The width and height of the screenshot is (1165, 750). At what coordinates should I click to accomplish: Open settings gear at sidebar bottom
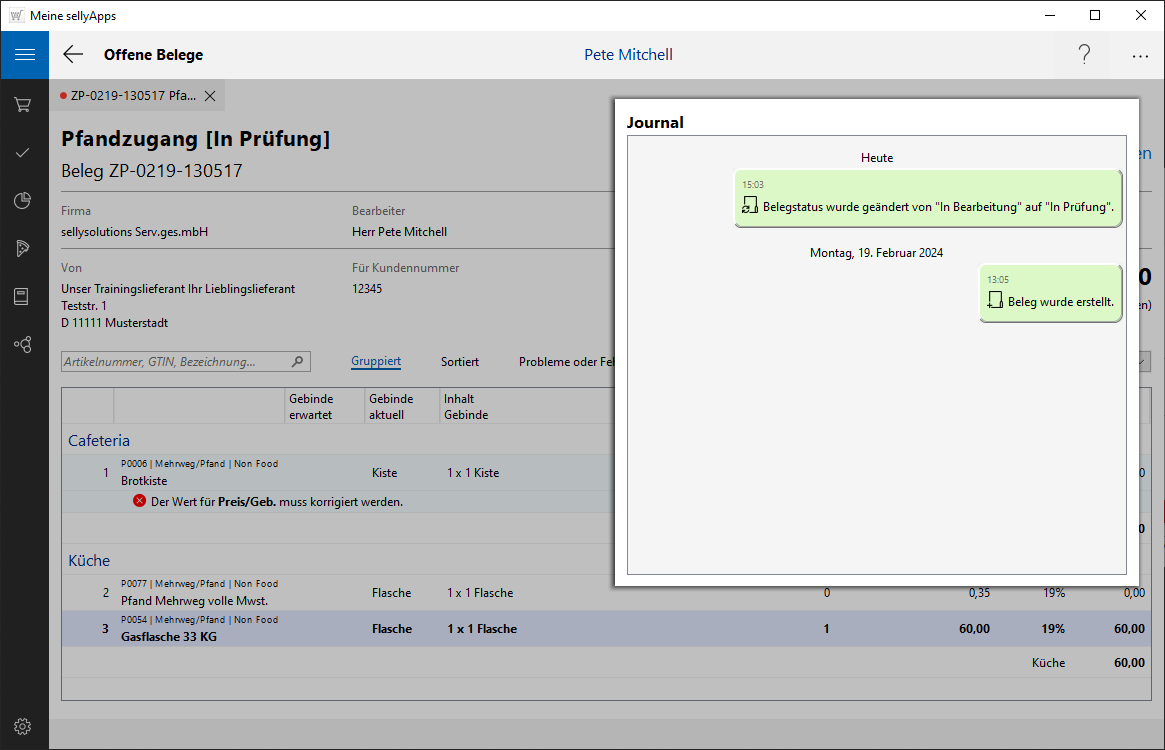pos(23,726)
